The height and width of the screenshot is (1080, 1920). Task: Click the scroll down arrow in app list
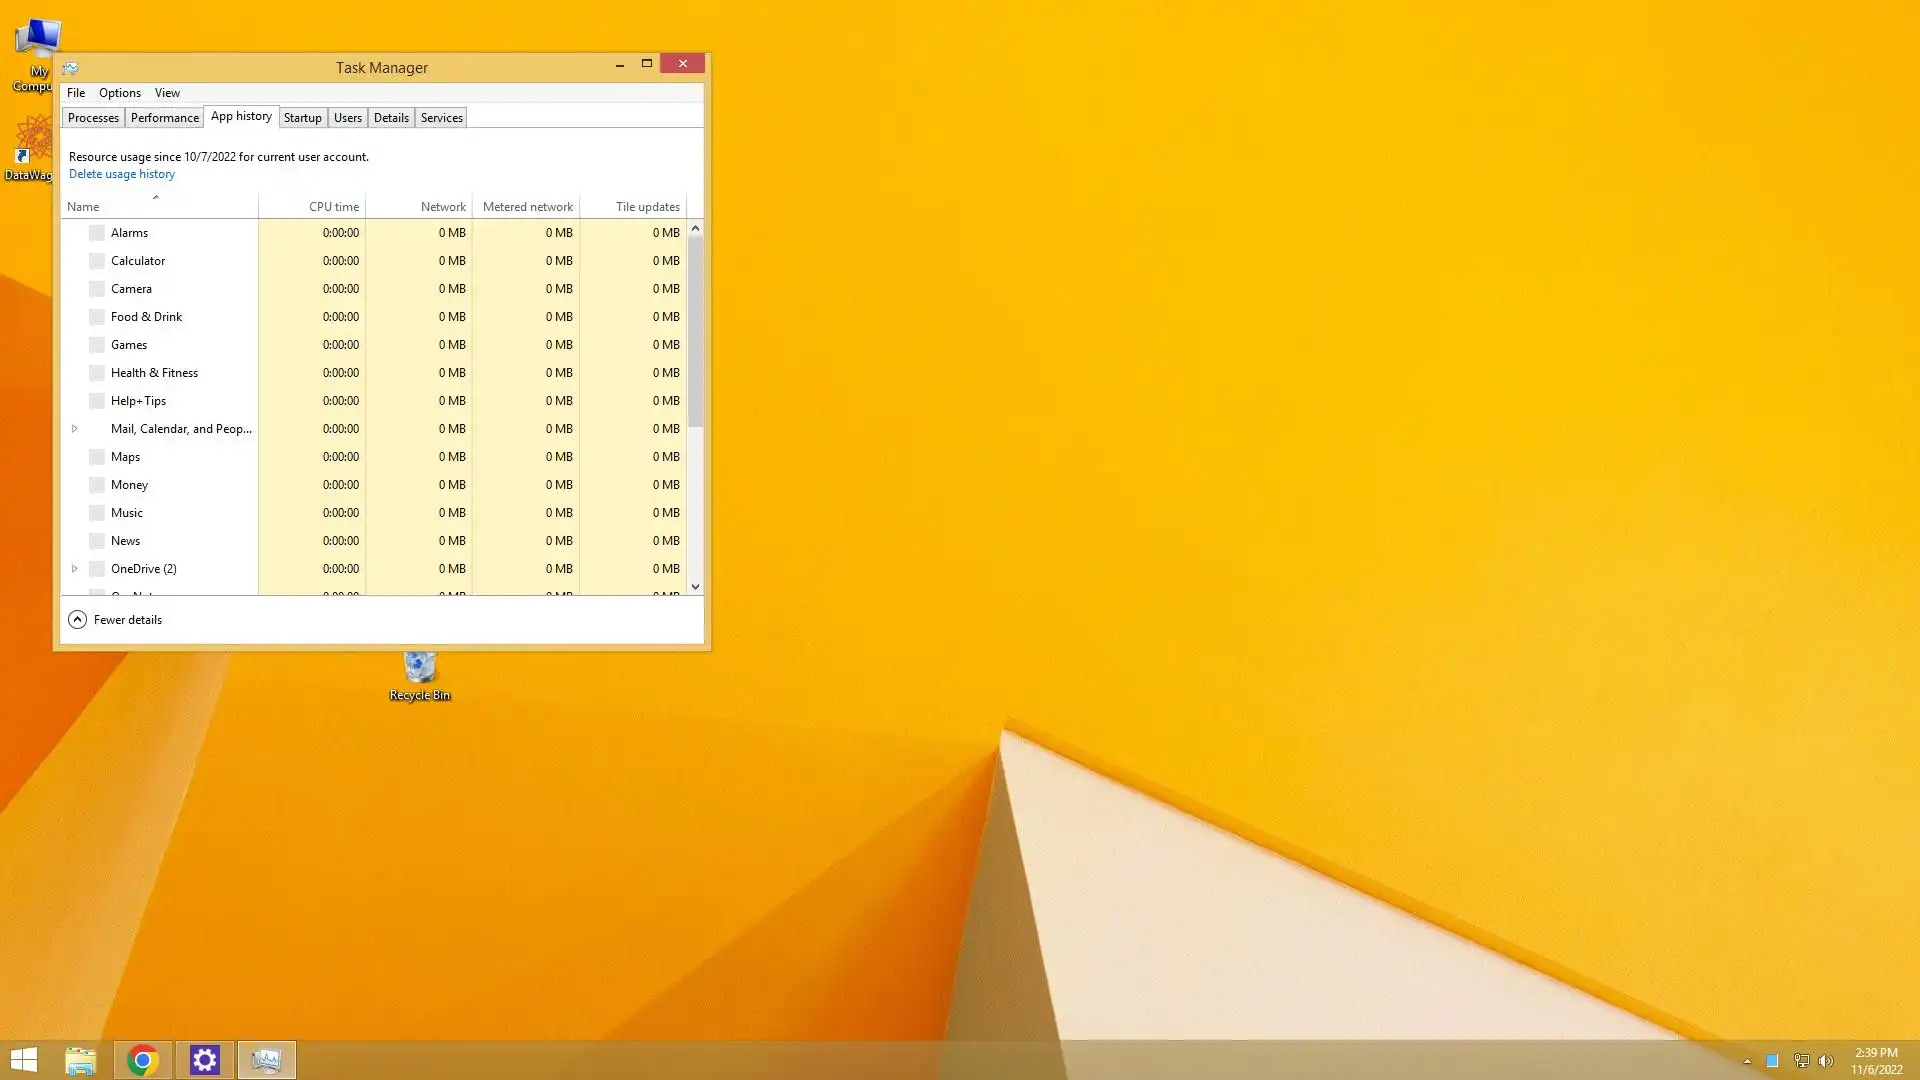(x=695, y=587)
